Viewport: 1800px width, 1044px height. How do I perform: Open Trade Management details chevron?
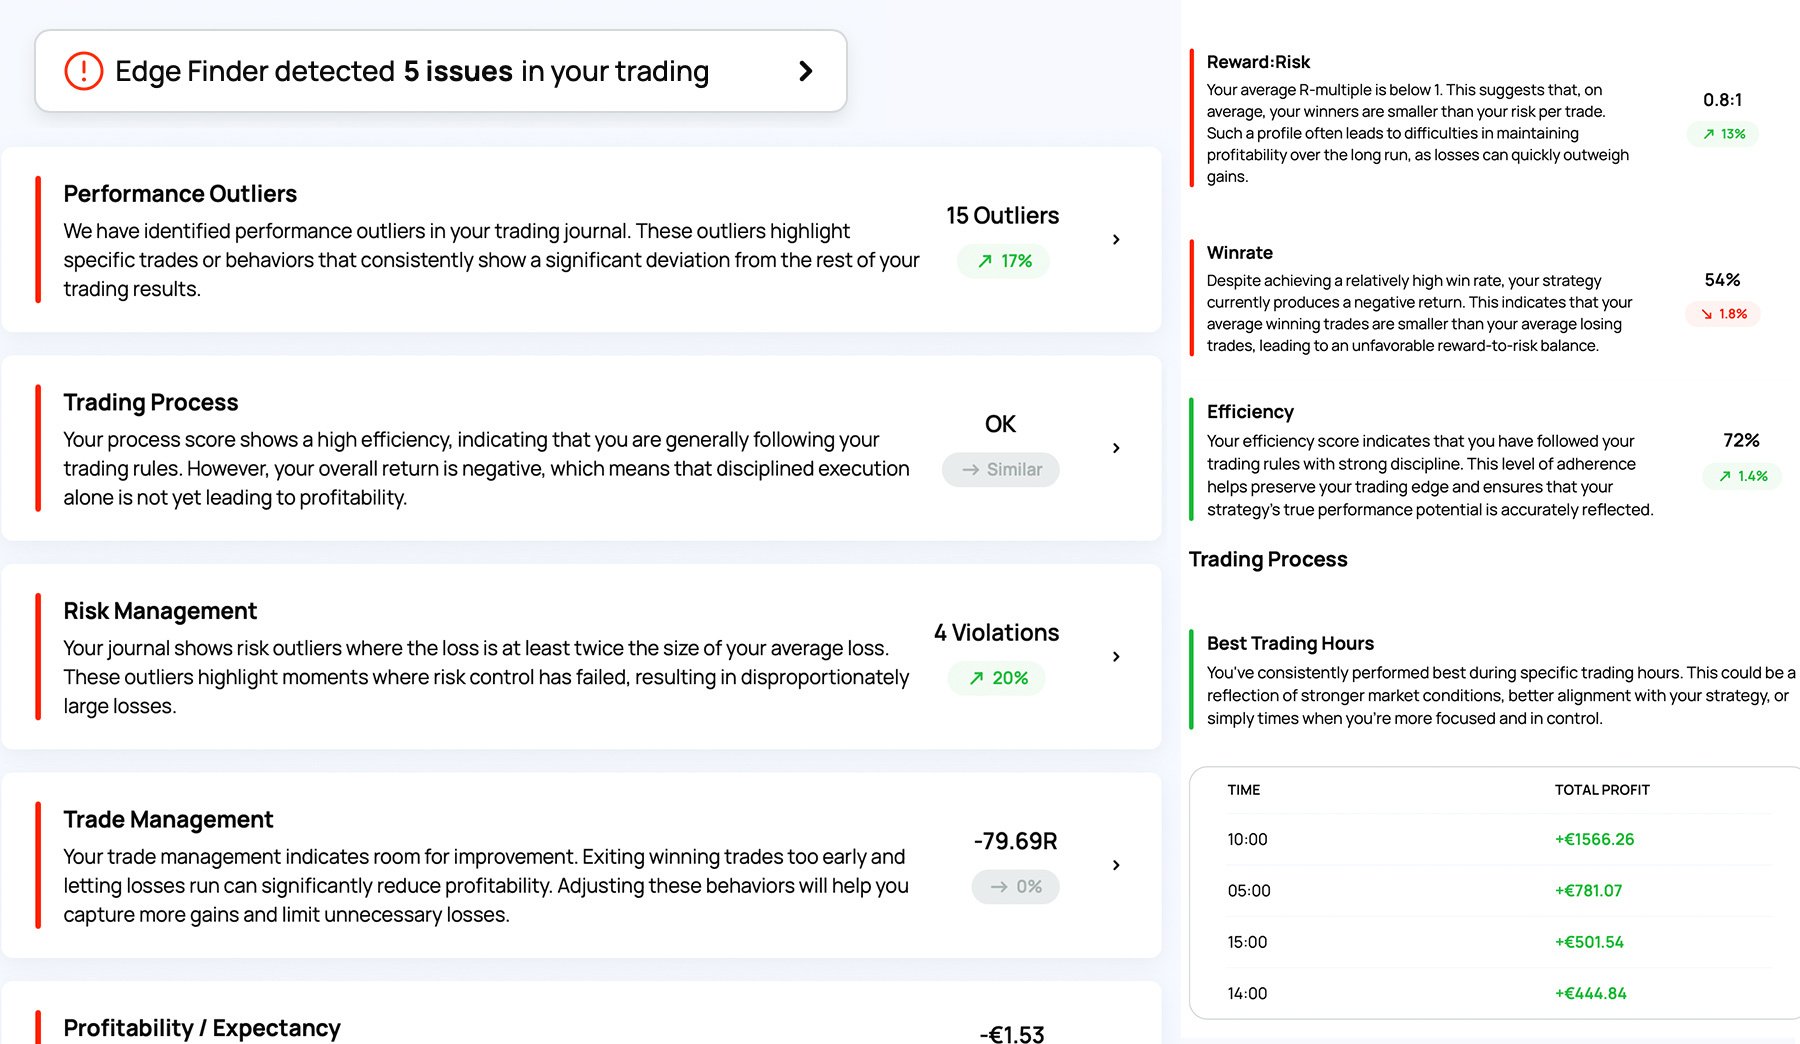tap(1116, 865)
